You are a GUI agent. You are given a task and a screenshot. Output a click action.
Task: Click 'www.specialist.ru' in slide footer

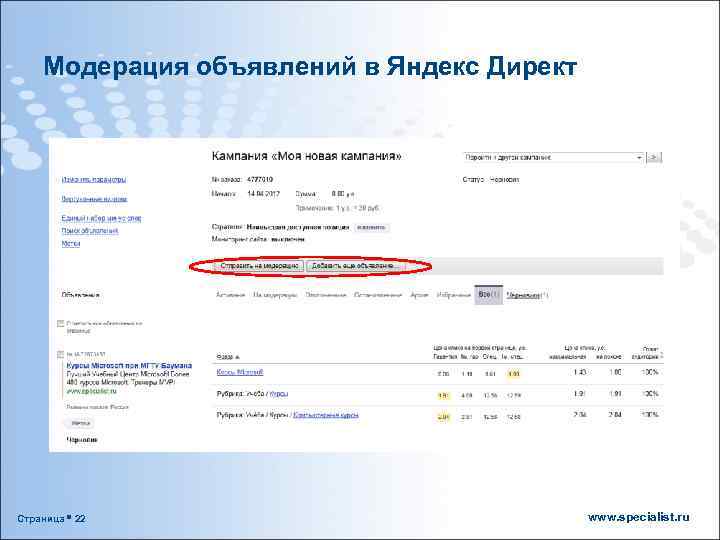(638, 517)
